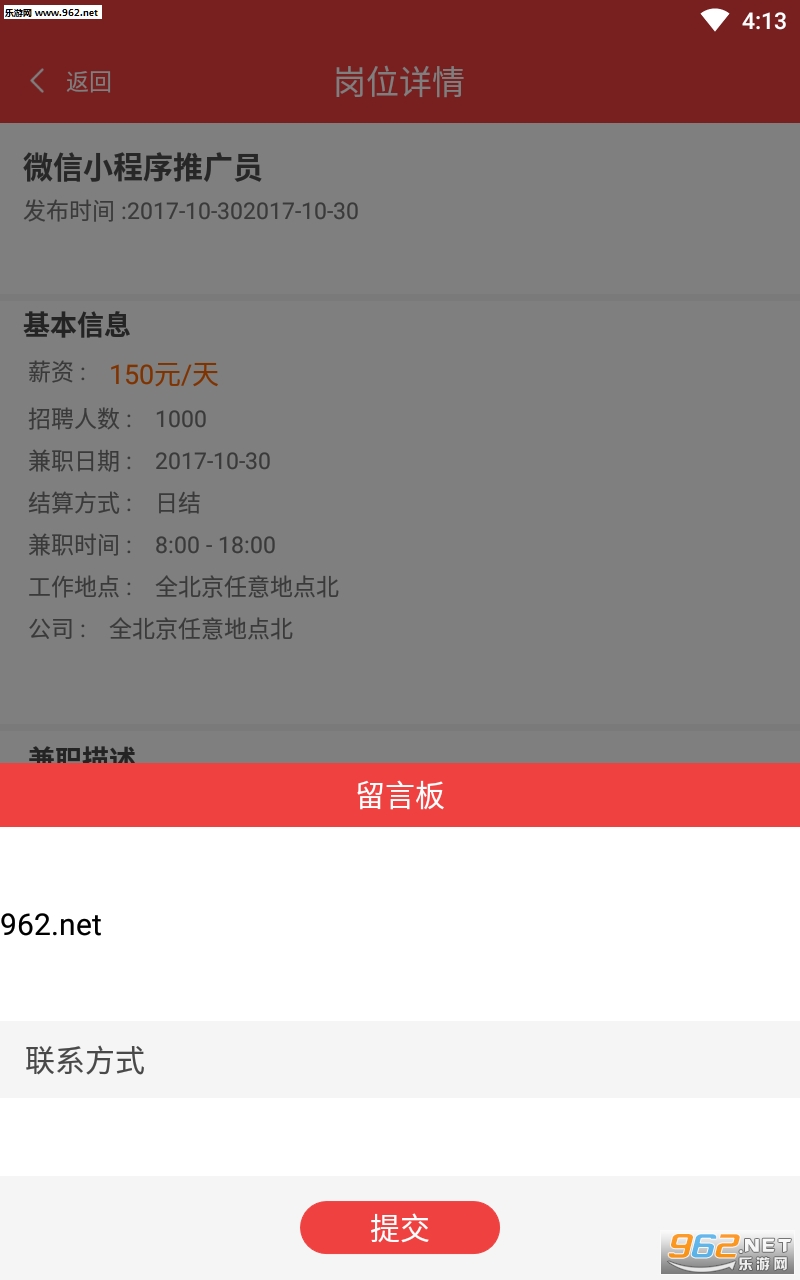Tap the empty contact input field
This screenshot has width=800, height=1280.
[x=400, y=1136]
